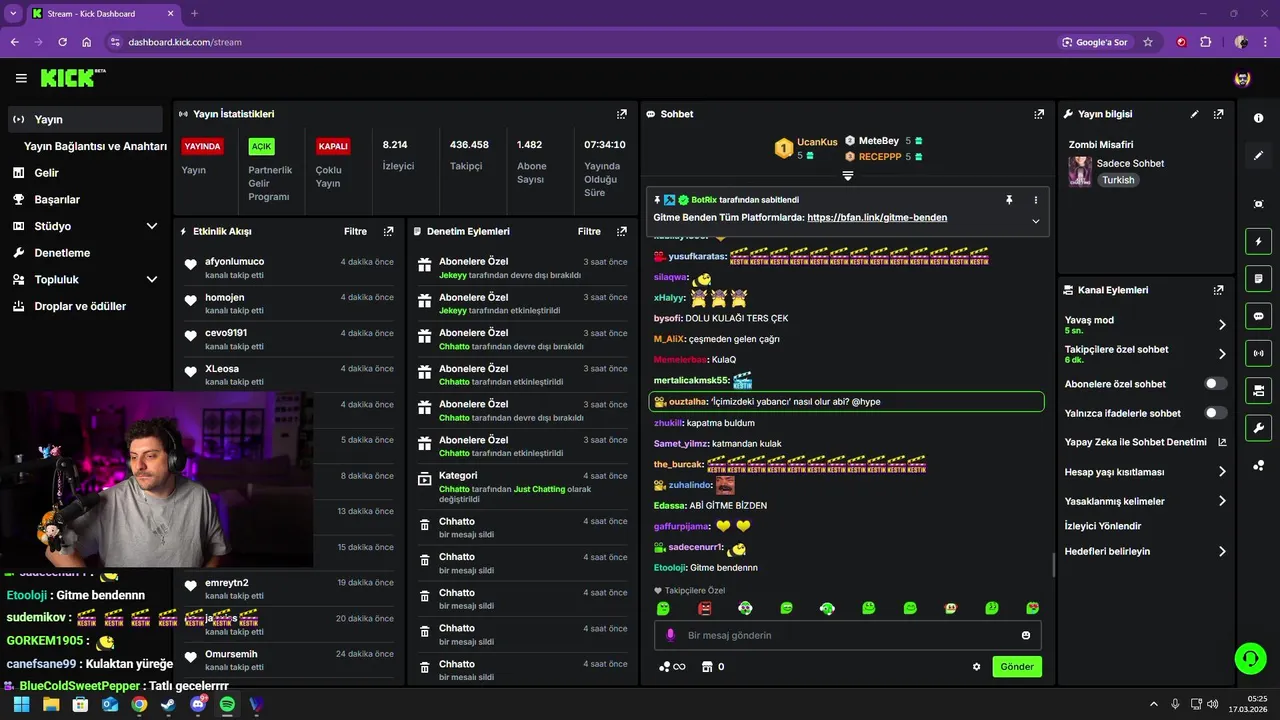Click the Kategori row in Denetim Eylemleri
The image size is (1280, 720).
tap(523, 487)
